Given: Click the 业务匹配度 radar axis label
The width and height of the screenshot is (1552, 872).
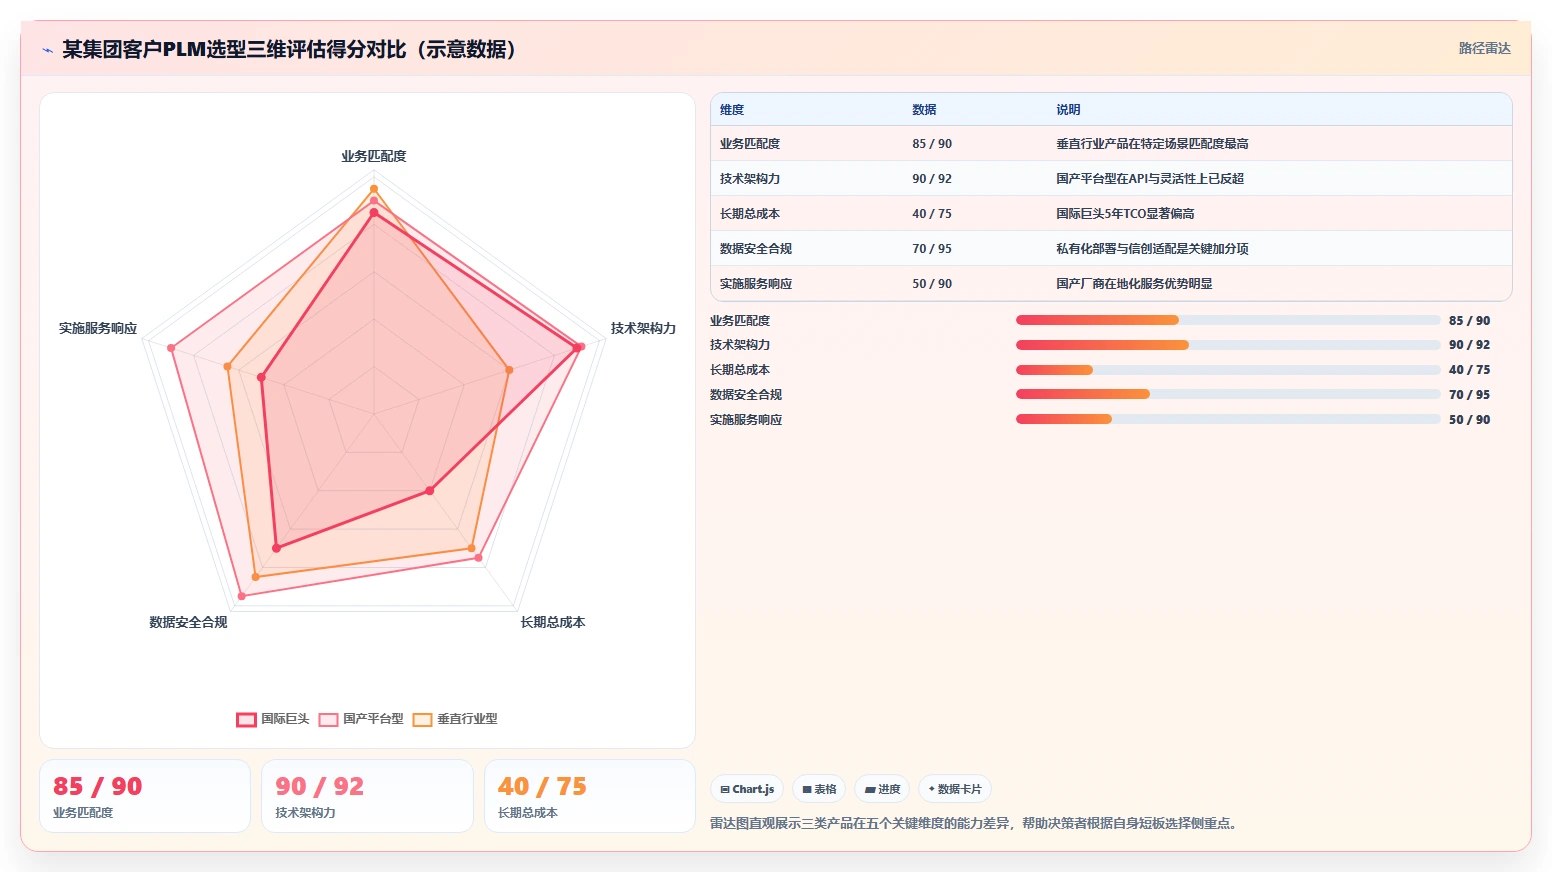Looking at the screenshot, I should point(374,156).
